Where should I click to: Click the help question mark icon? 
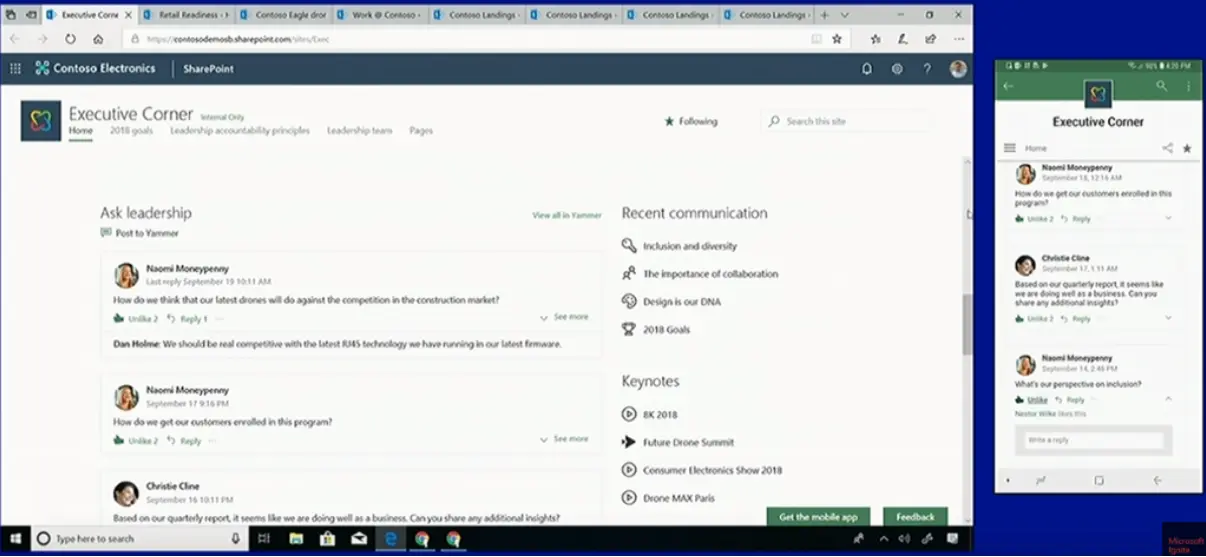927,69
